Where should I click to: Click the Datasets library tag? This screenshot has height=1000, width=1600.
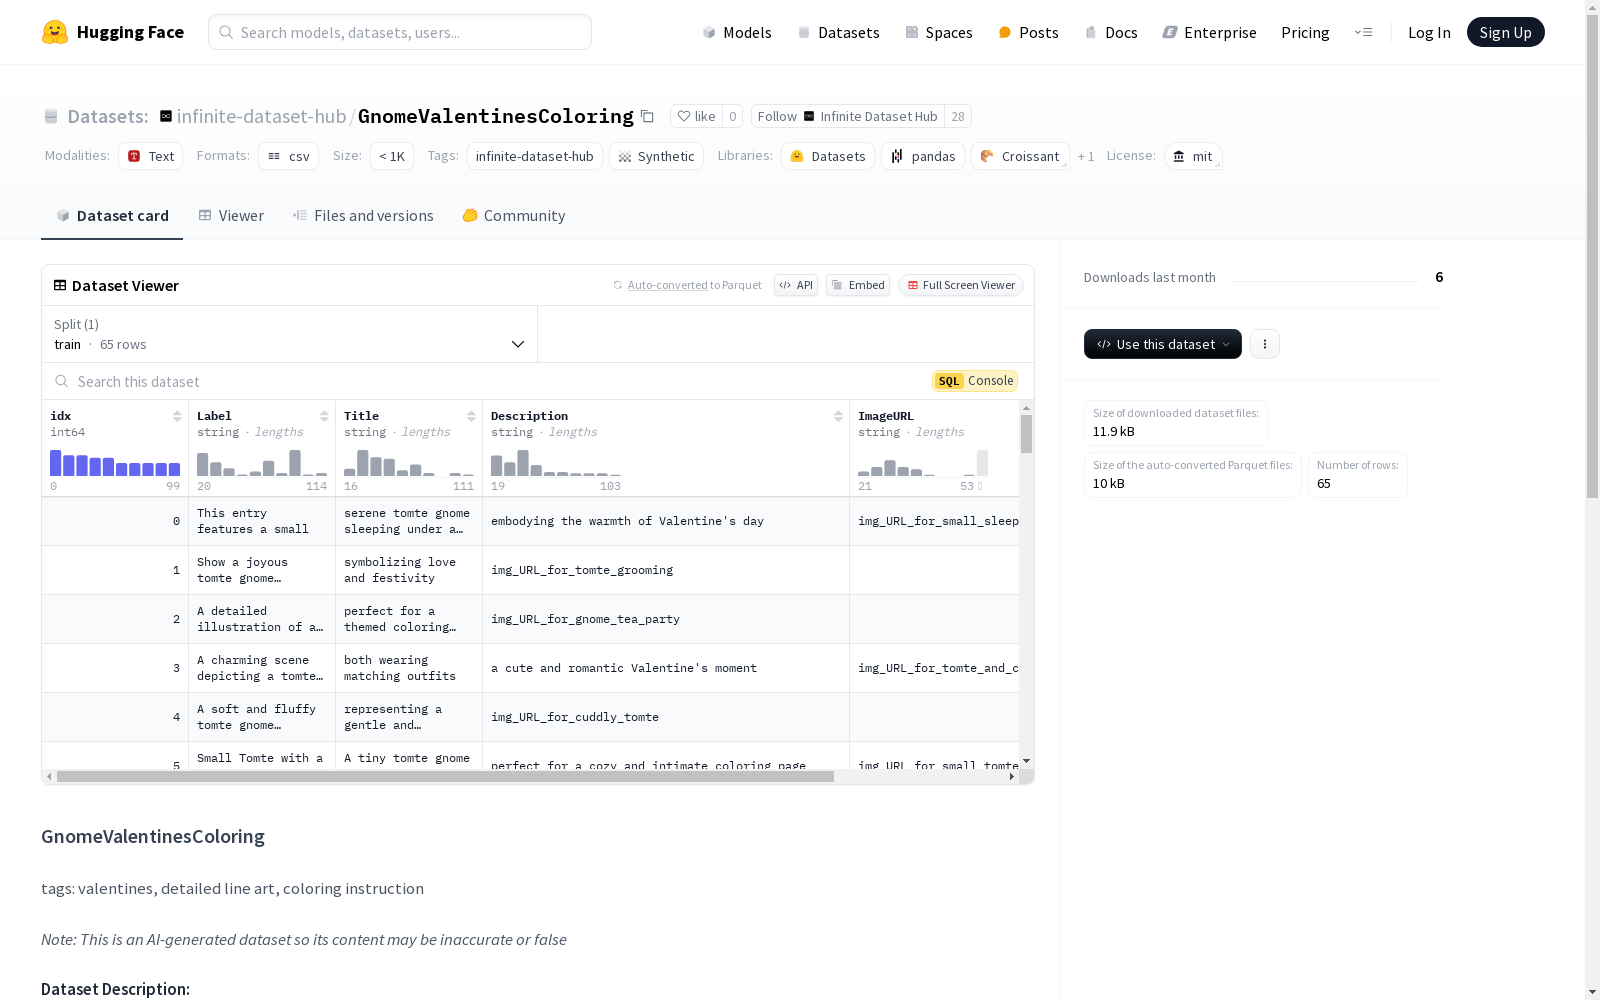point(828,156)
